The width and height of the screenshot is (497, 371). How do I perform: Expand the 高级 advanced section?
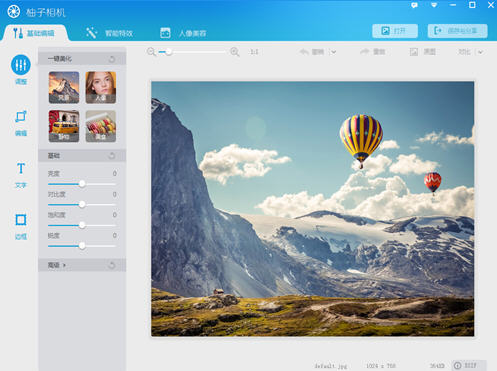pyautogui.click(x=57, y=265)
